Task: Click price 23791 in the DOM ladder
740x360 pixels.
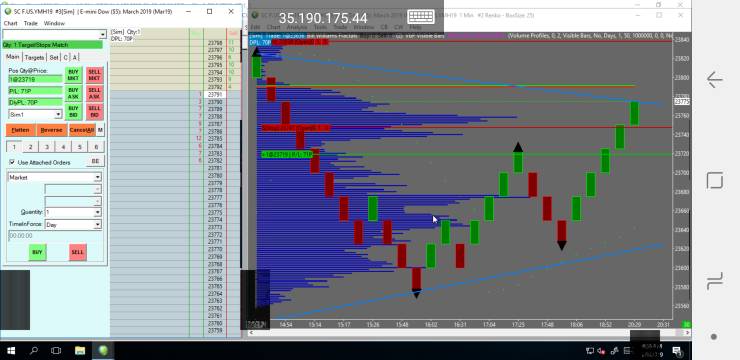Action: point(215,94)
